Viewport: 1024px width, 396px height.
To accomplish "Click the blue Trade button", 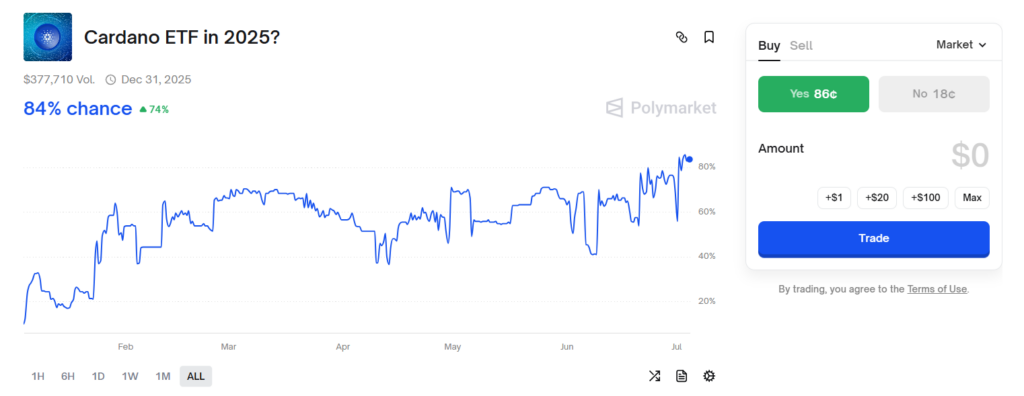I will 874,239.
